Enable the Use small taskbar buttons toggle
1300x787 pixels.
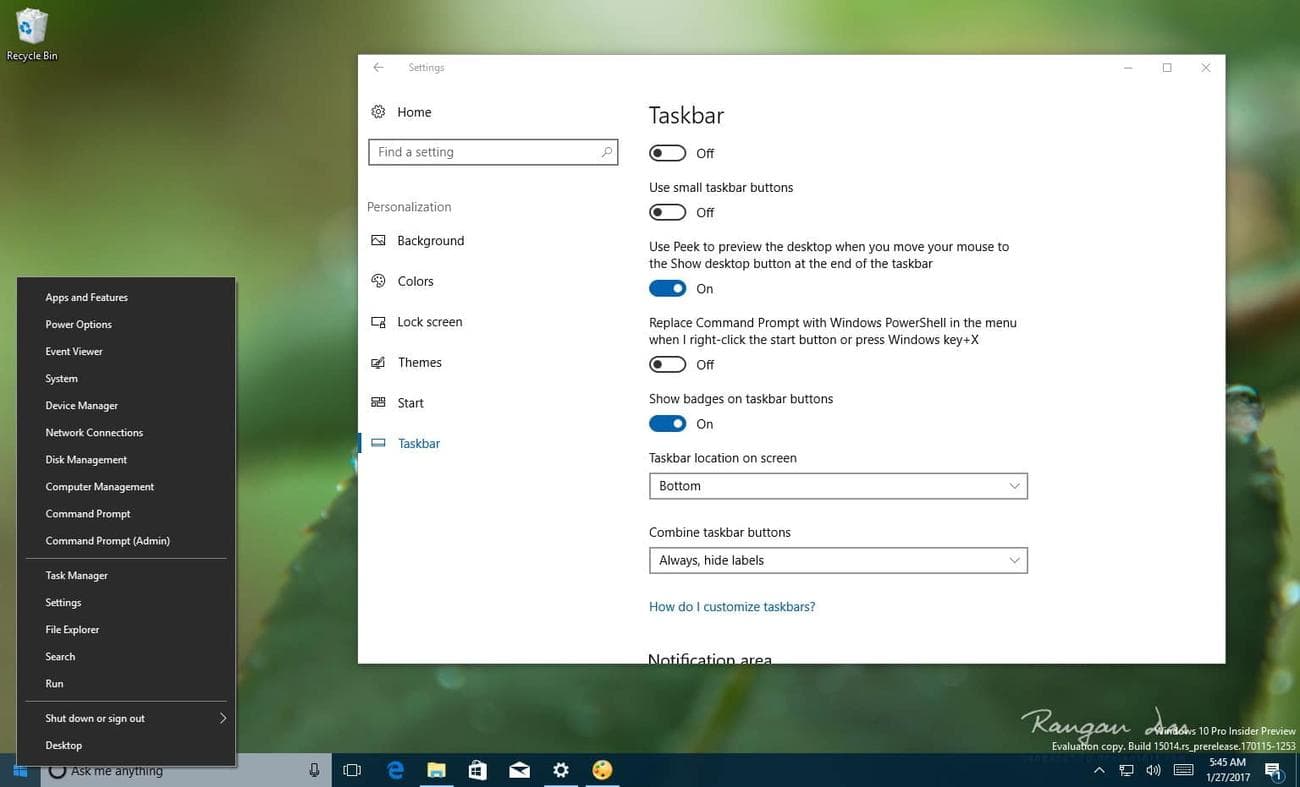point(667,211)
